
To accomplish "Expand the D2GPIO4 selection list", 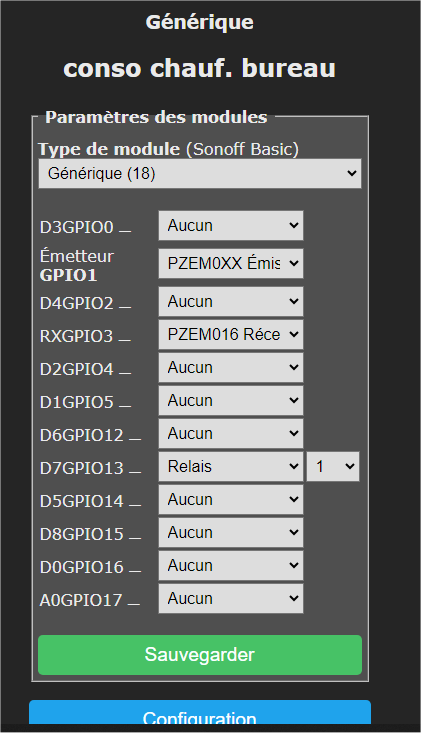I will pyautogui.click(x=231, y=367).
